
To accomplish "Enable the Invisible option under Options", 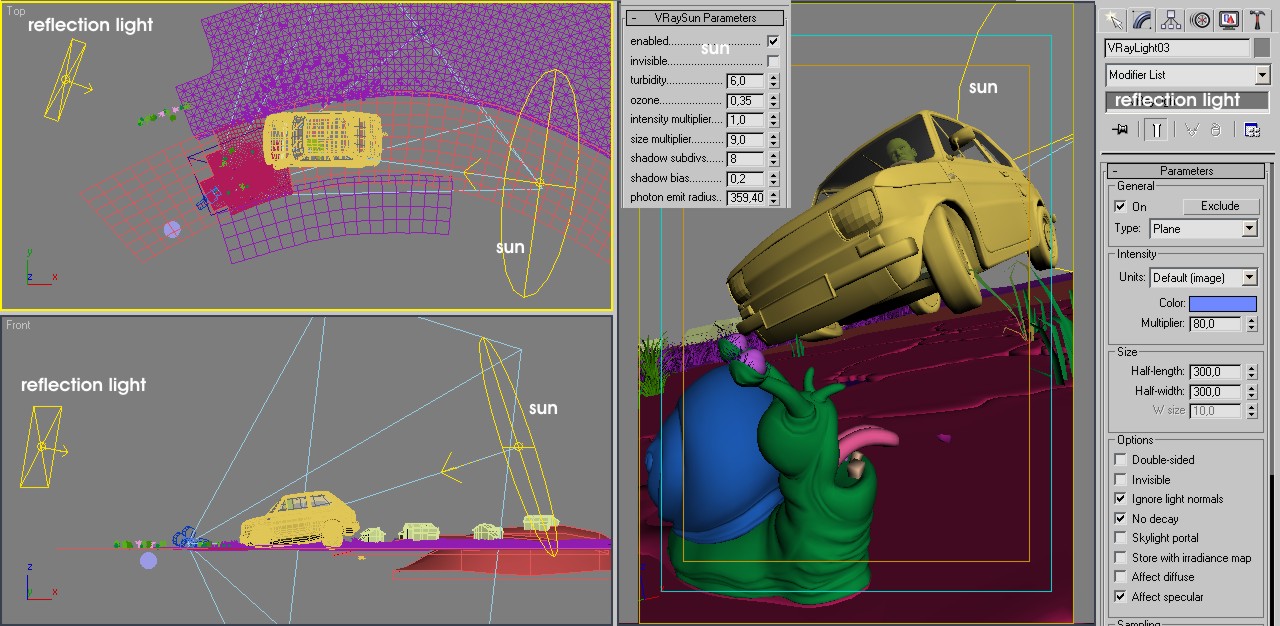I will [x=1120, y=480].
